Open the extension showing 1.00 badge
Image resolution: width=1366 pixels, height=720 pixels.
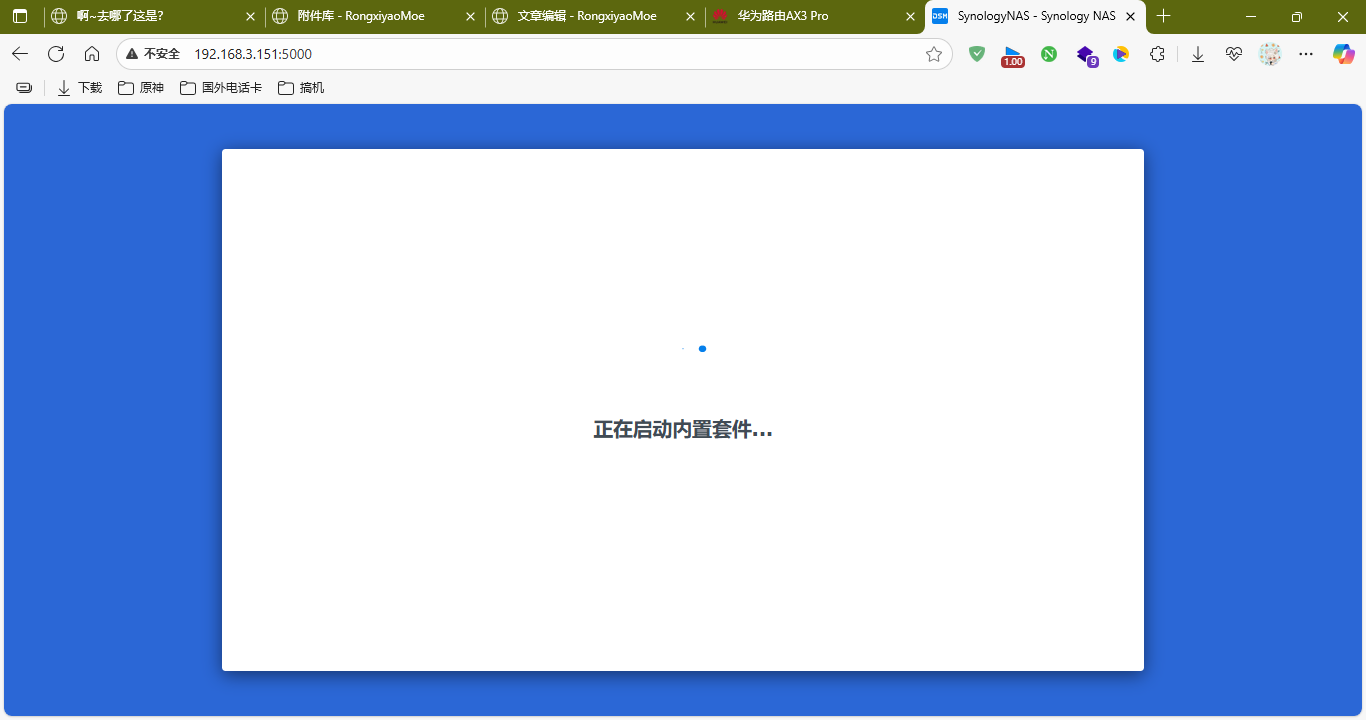(x=1013, y=56)
